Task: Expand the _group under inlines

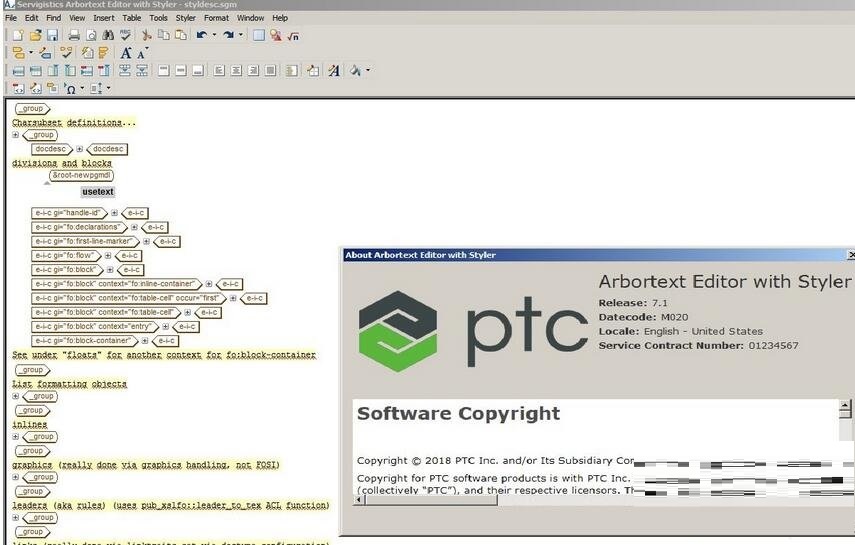Action: point(16,436)
